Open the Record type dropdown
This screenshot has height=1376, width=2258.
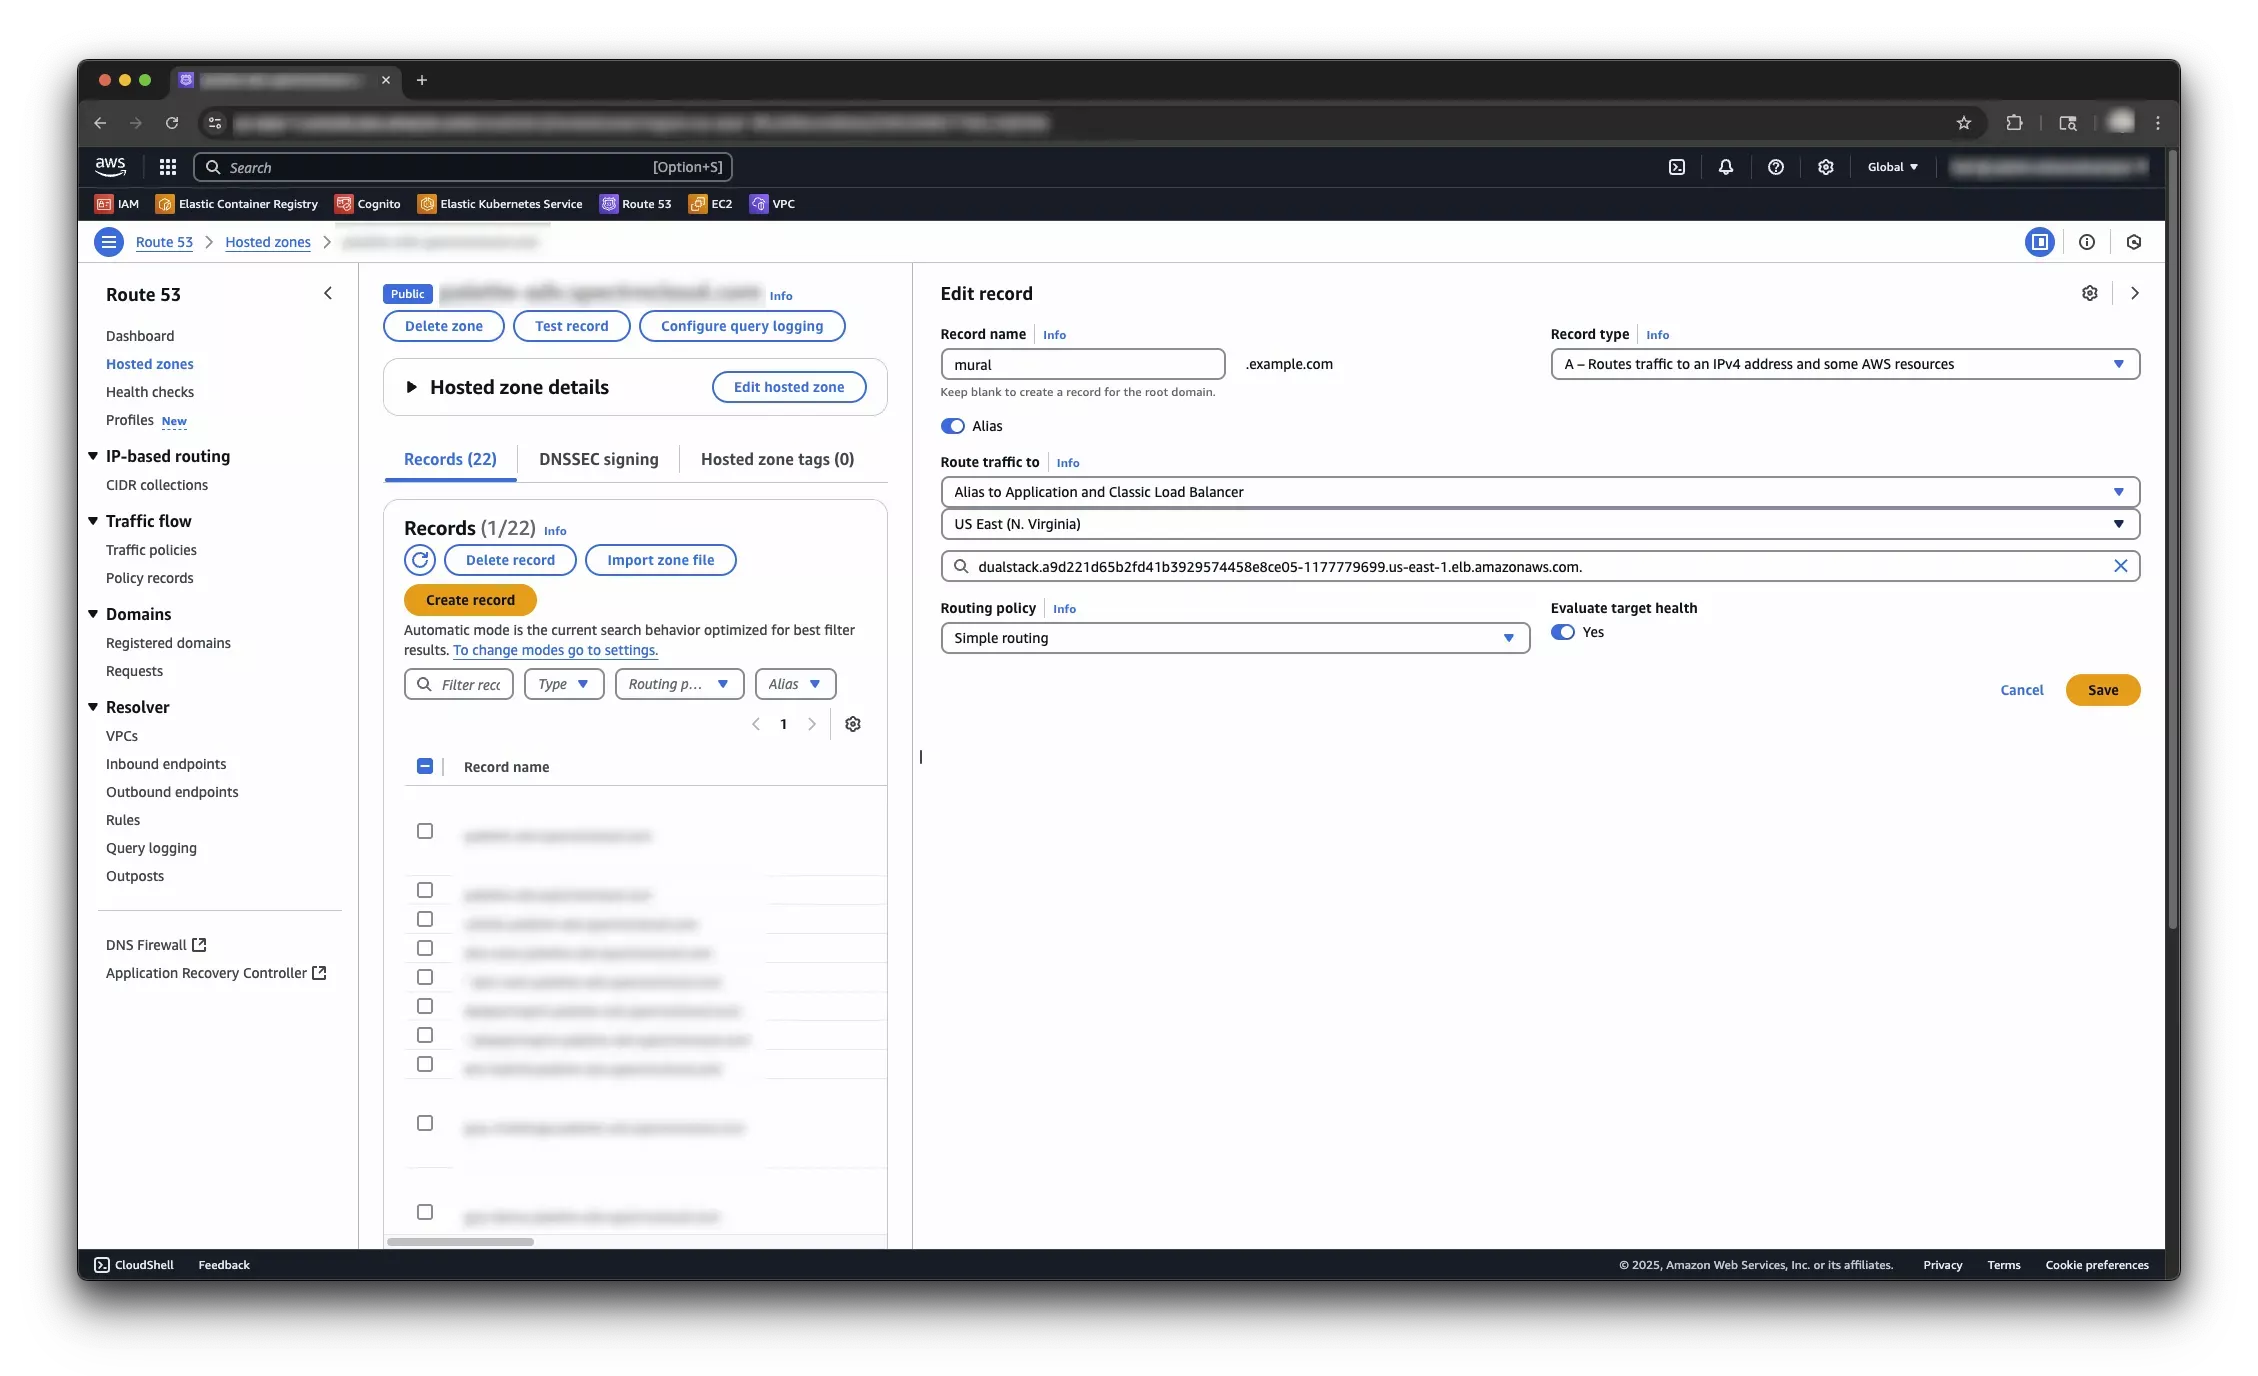(1844, 364)
